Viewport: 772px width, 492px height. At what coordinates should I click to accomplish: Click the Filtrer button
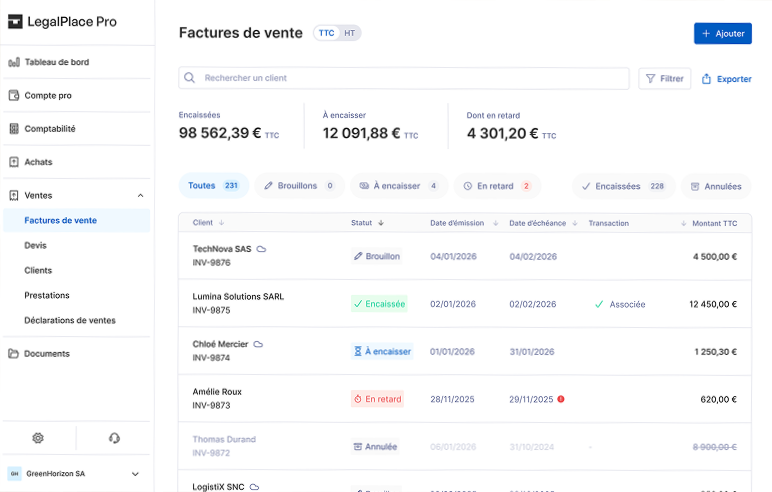[665, 79]
